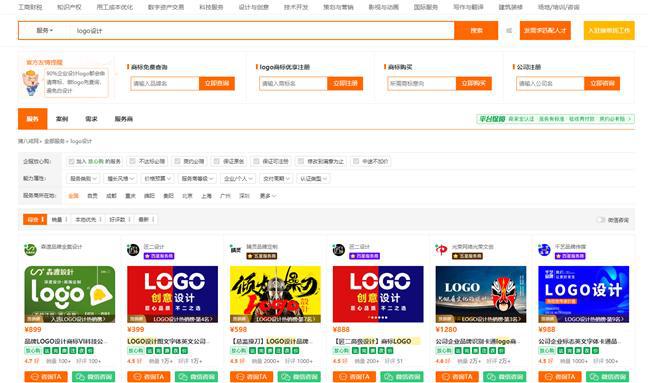Check the 修改到满意为止 filter box
The image size is (650, 383).
[x=301, y=161]
